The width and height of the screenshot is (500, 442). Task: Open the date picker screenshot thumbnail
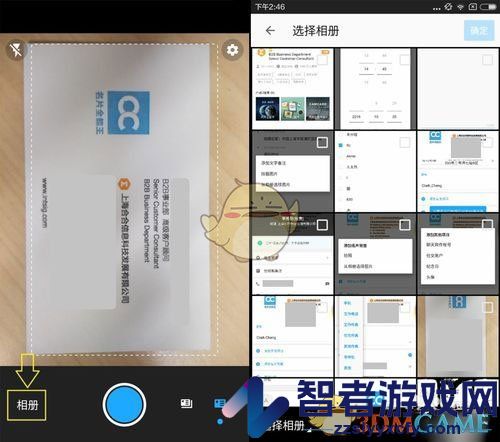coord(375,89)
